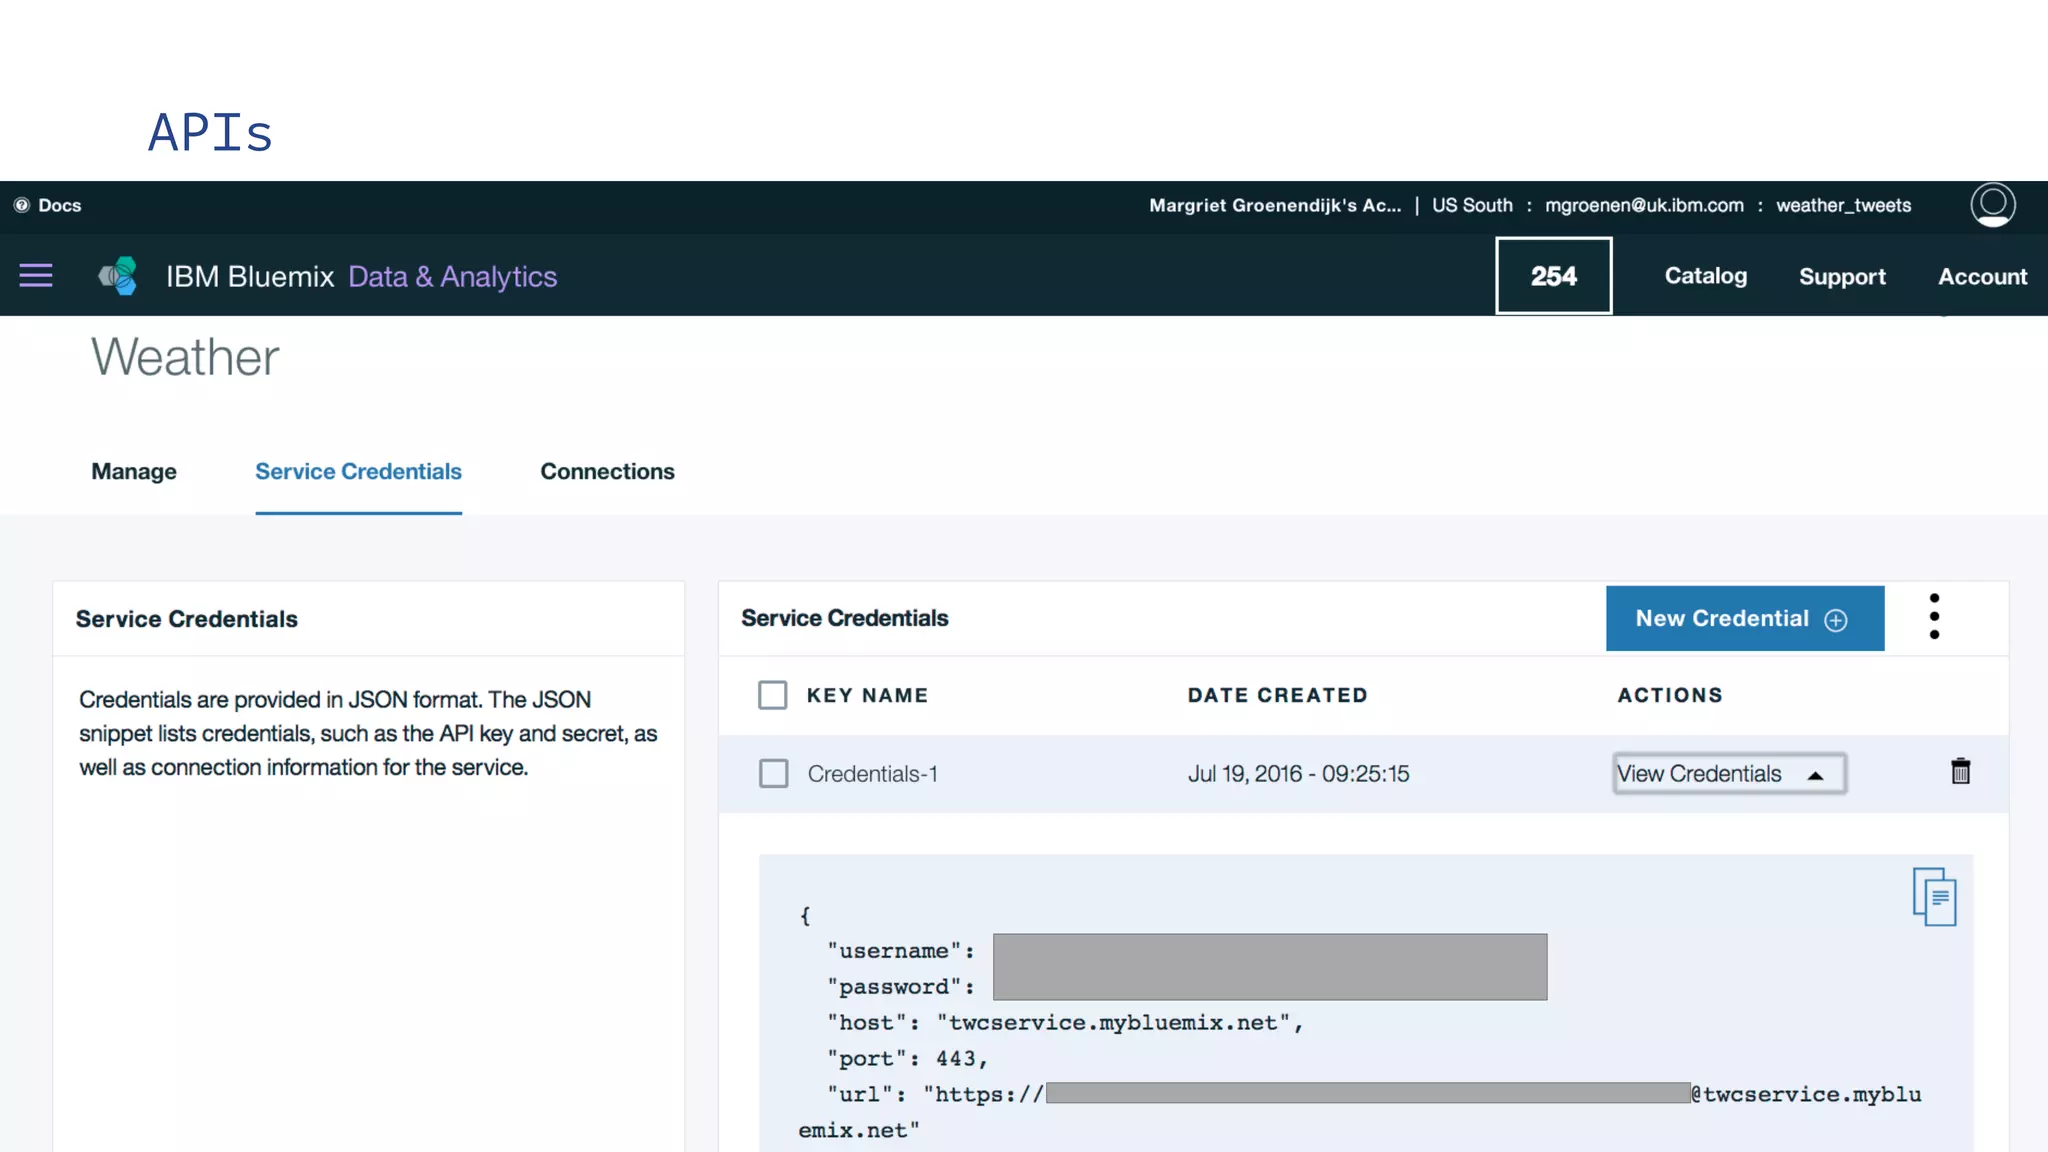Open US South region selector
This screenshot has width=2048, height=1152.
(1472, 205)
